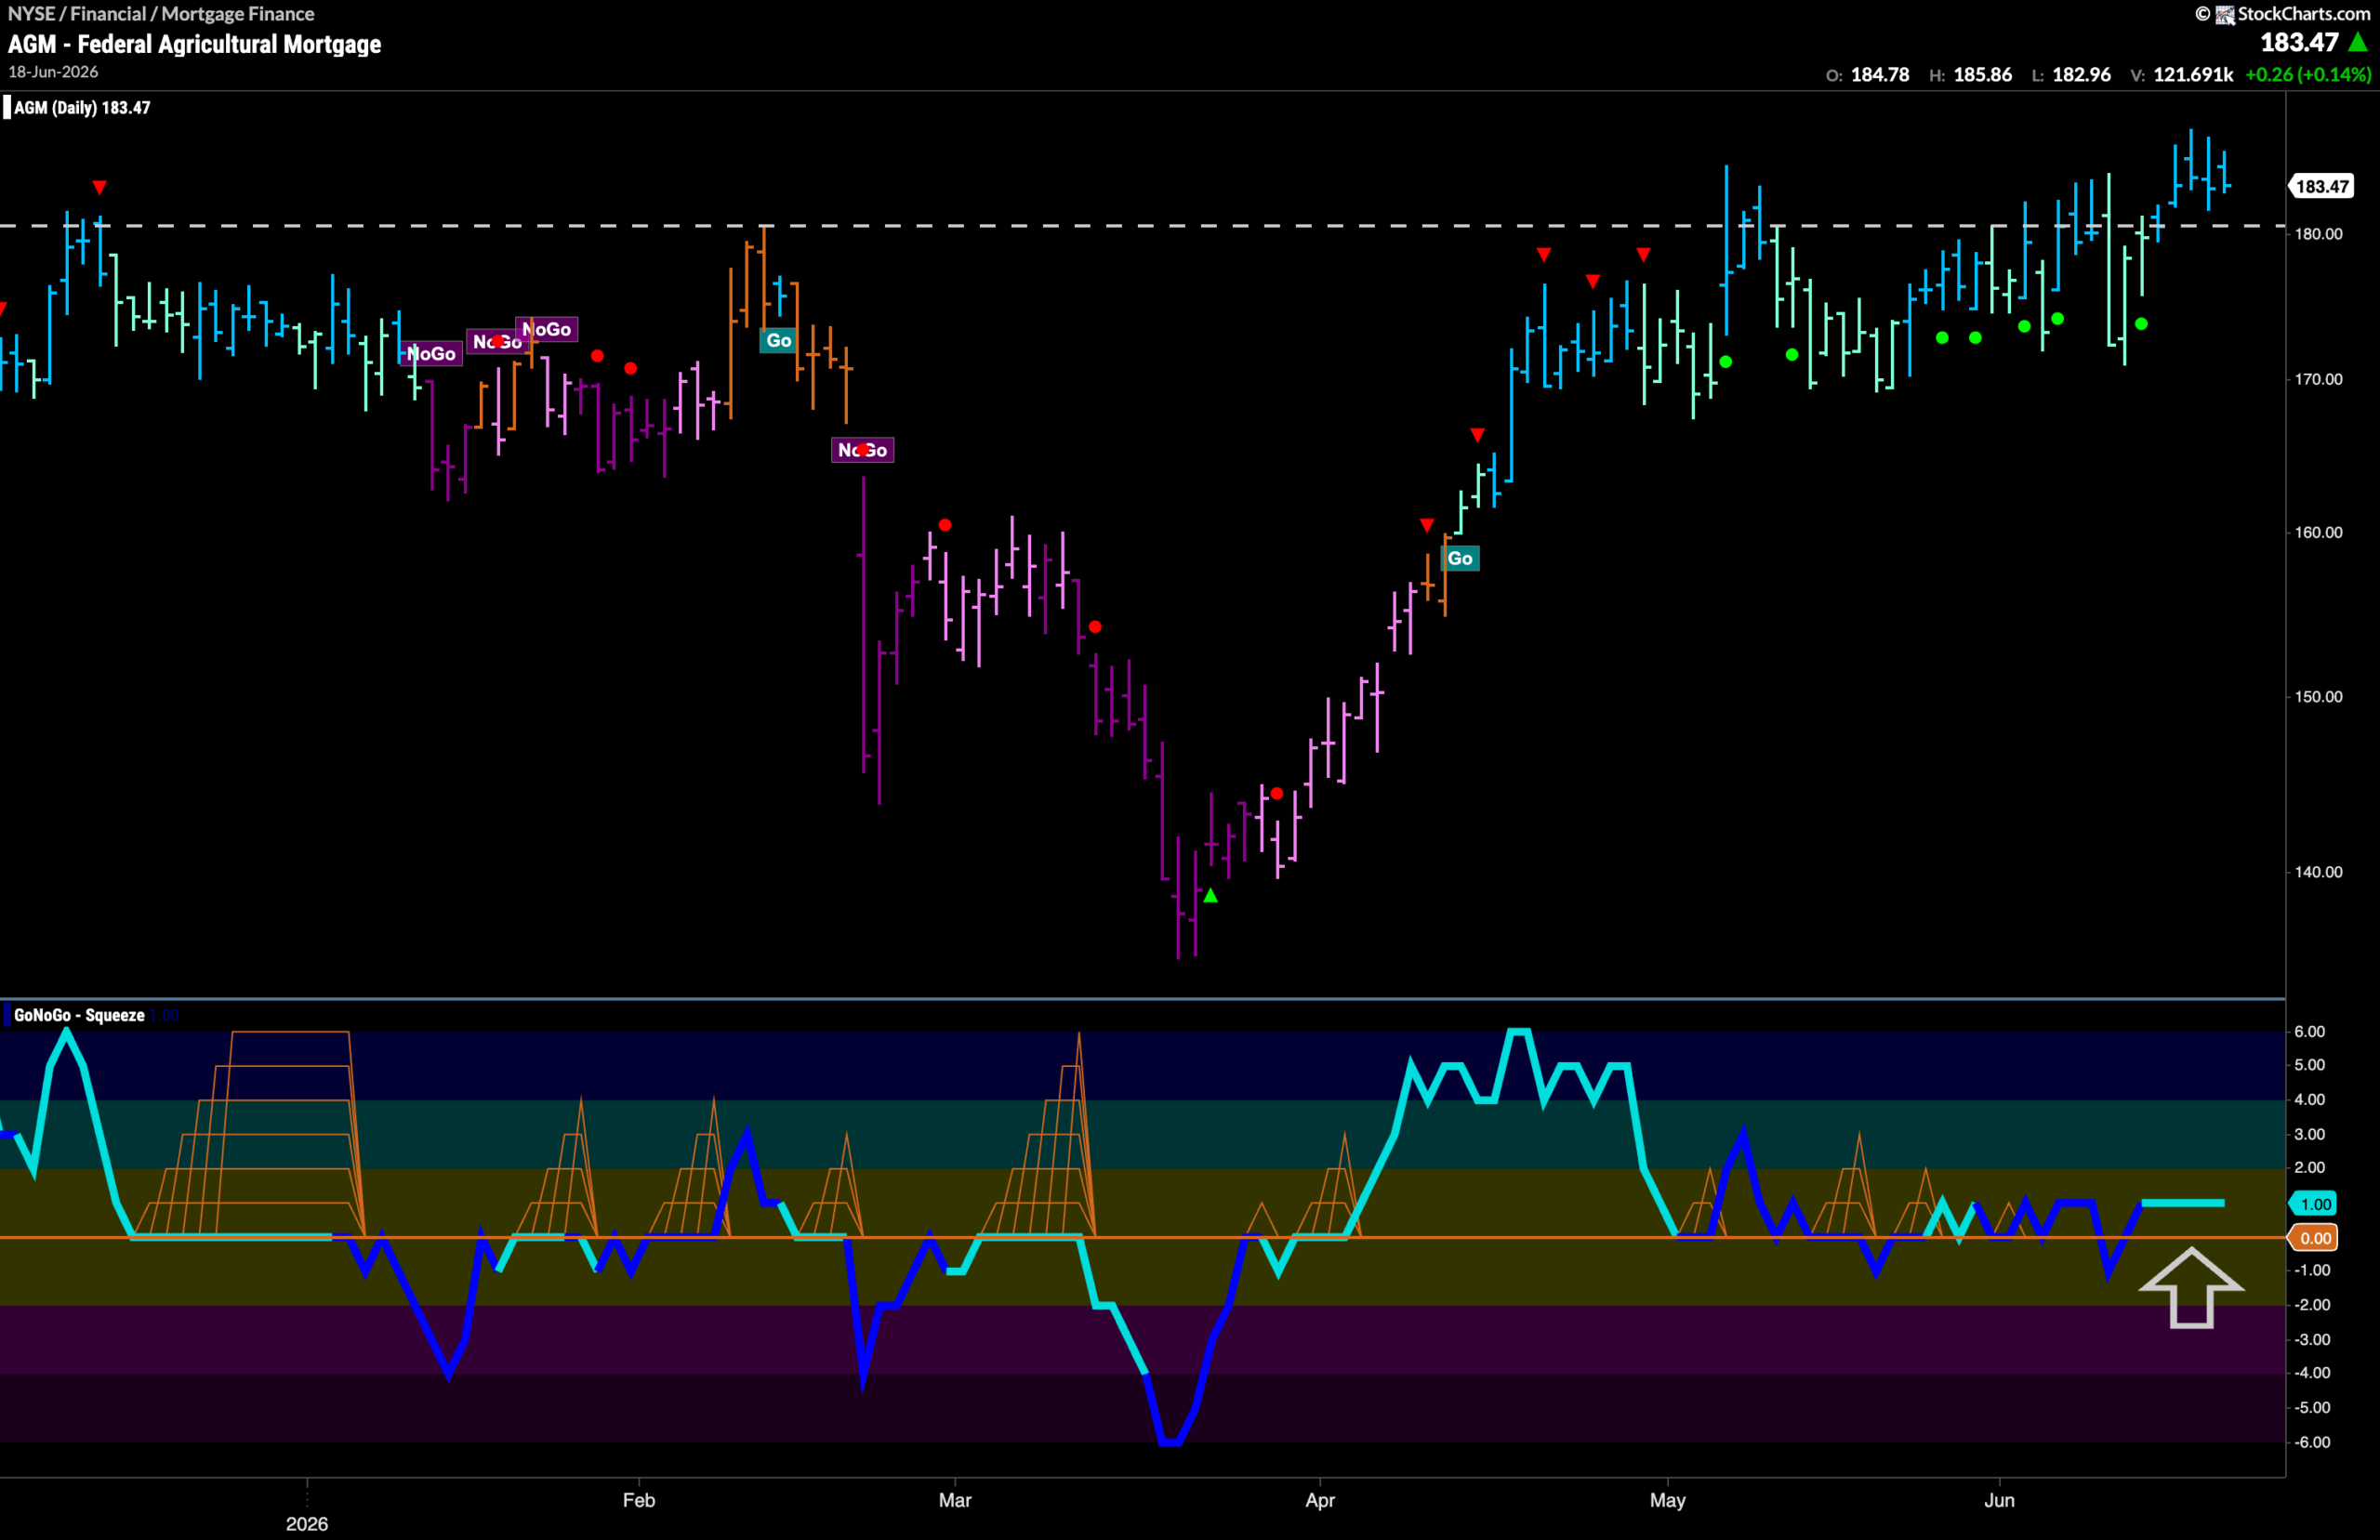Click the Mar label on time axis

(955, 1500)
